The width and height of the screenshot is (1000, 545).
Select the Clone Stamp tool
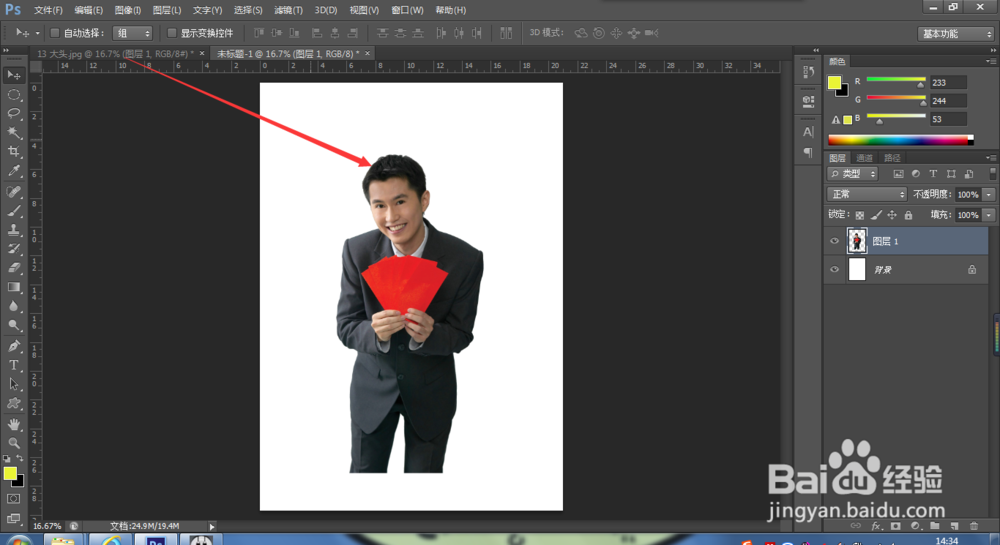(13, 229)
